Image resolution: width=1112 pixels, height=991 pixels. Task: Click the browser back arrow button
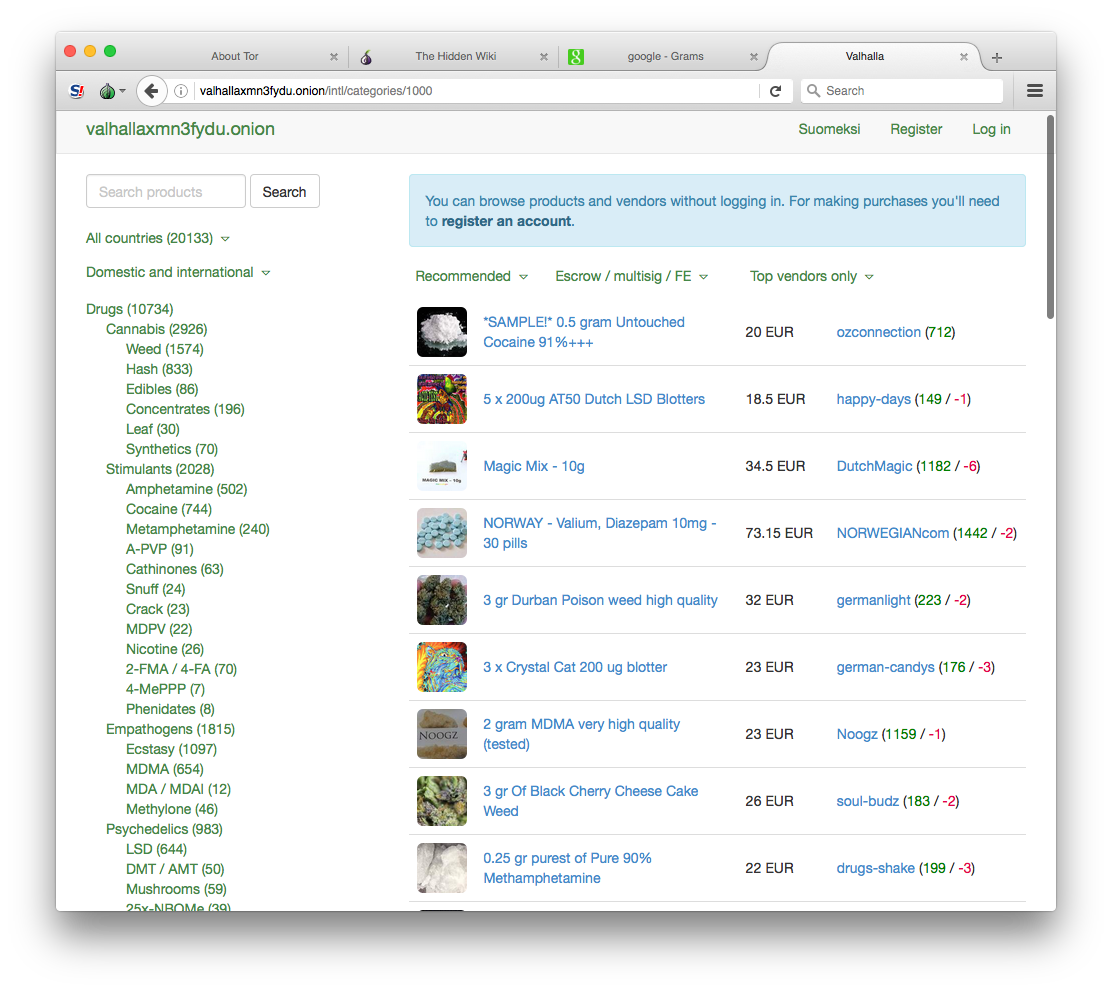[x=151, y=91]
